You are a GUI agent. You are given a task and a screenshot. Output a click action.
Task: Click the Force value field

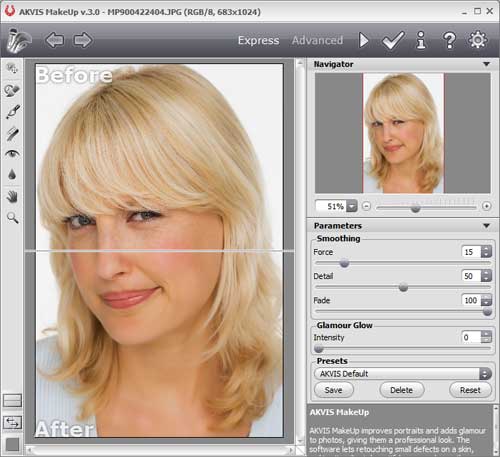tap(471, 252)
